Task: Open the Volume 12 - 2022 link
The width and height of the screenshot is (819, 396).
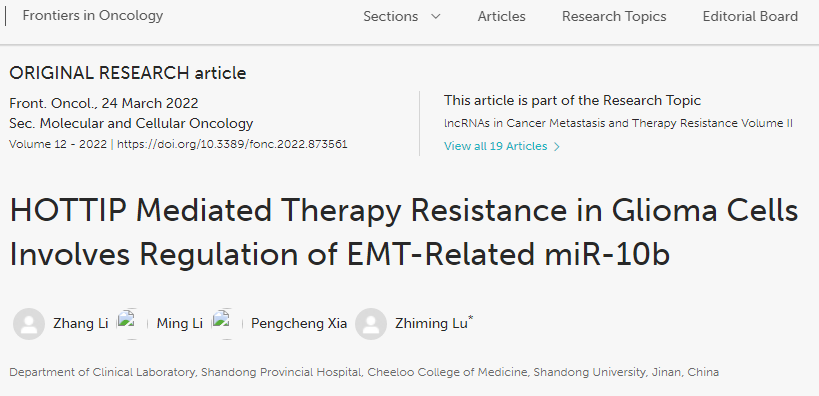Action: click(x=58, y=144)
